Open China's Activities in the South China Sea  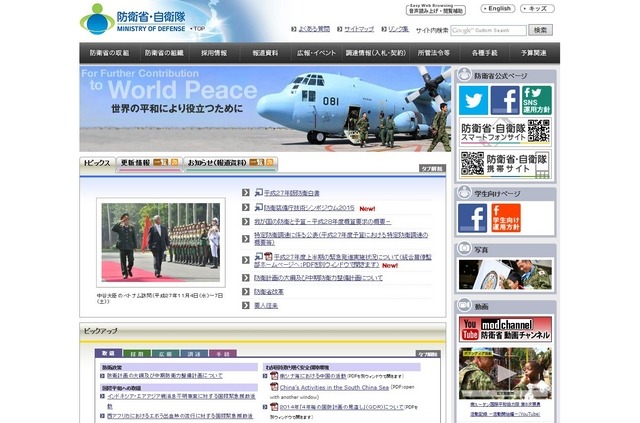[x=334, y=387]
